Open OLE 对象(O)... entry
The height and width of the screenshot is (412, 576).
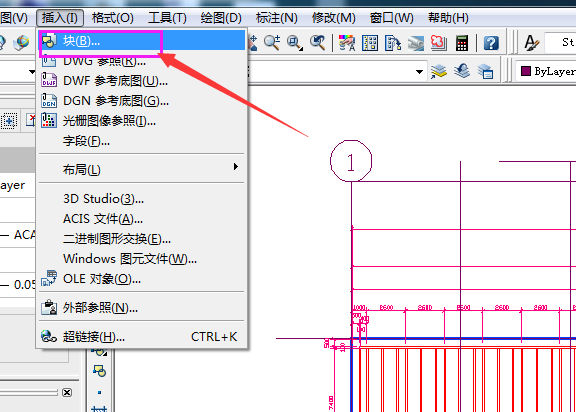tap(141, 279)
